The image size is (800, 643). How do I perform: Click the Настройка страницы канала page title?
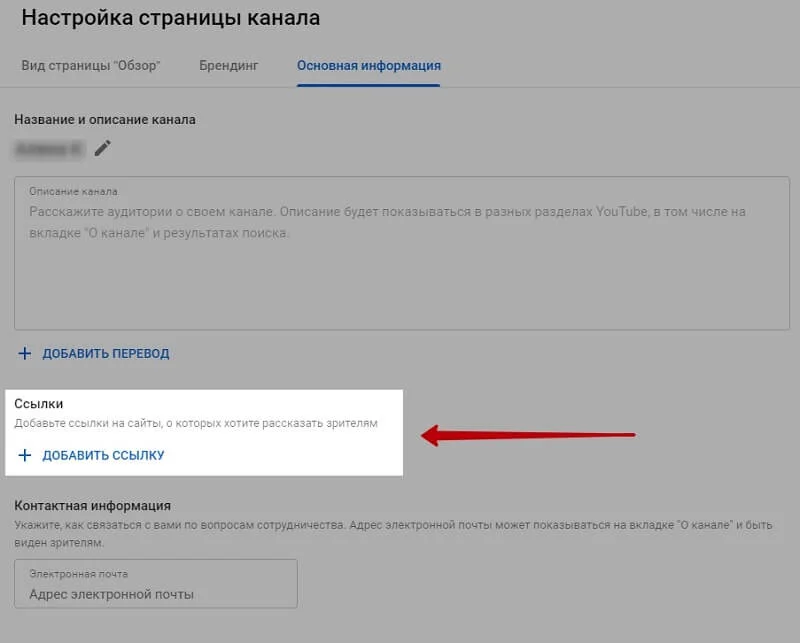(x=171, y=18)
